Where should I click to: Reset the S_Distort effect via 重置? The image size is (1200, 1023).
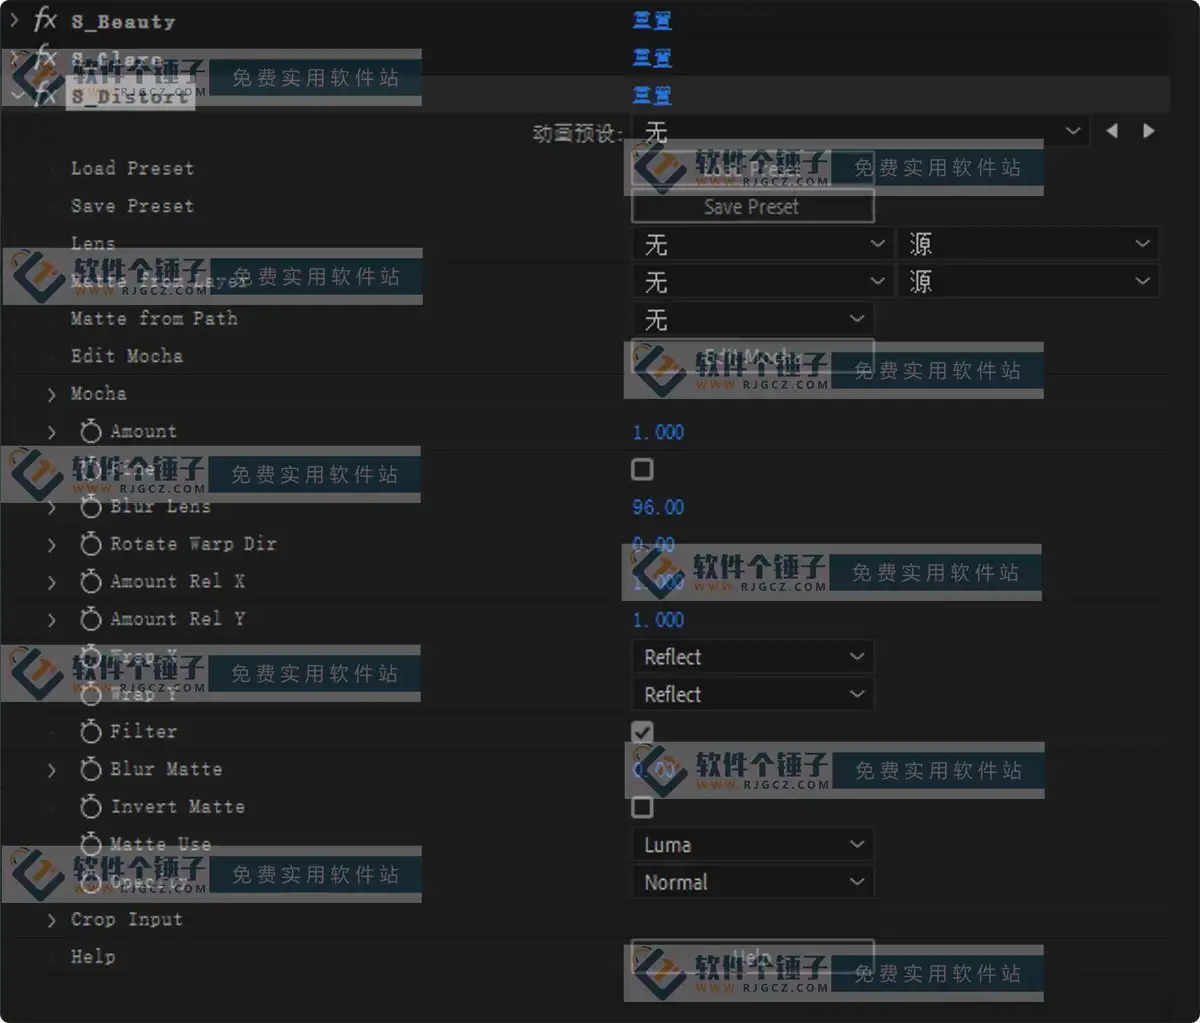pos(652,95)
